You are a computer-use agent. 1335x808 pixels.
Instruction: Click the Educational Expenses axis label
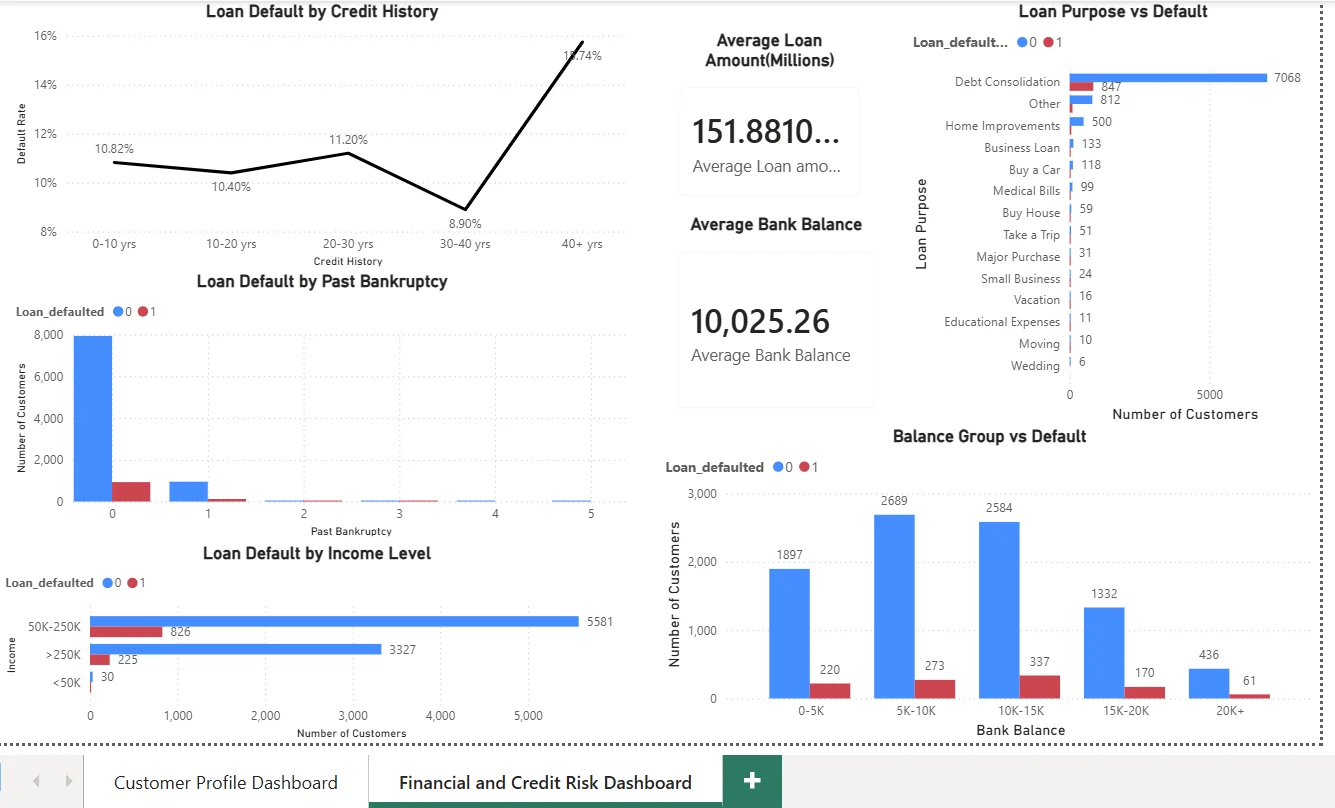point(1002,322)
